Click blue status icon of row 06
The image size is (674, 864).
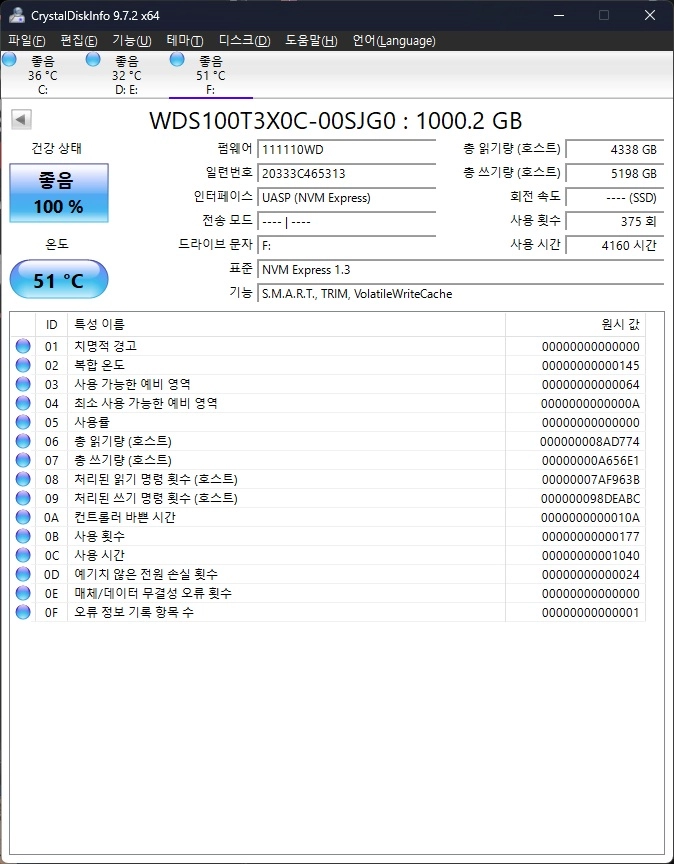[x=23, y=441]
